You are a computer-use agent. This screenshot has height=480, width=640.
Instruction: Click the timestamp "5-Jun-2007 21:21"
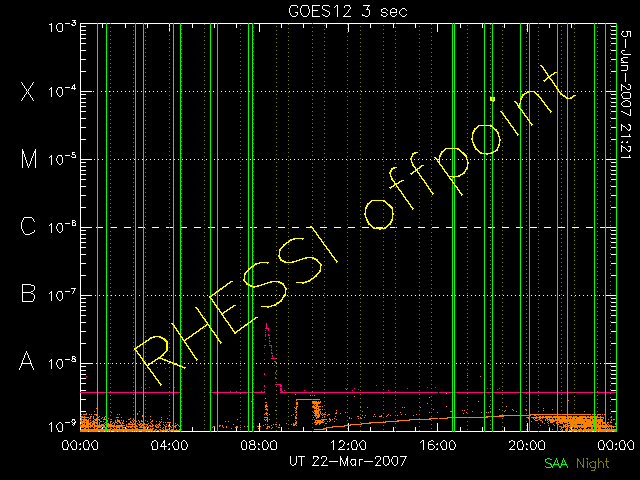(626, 94)
